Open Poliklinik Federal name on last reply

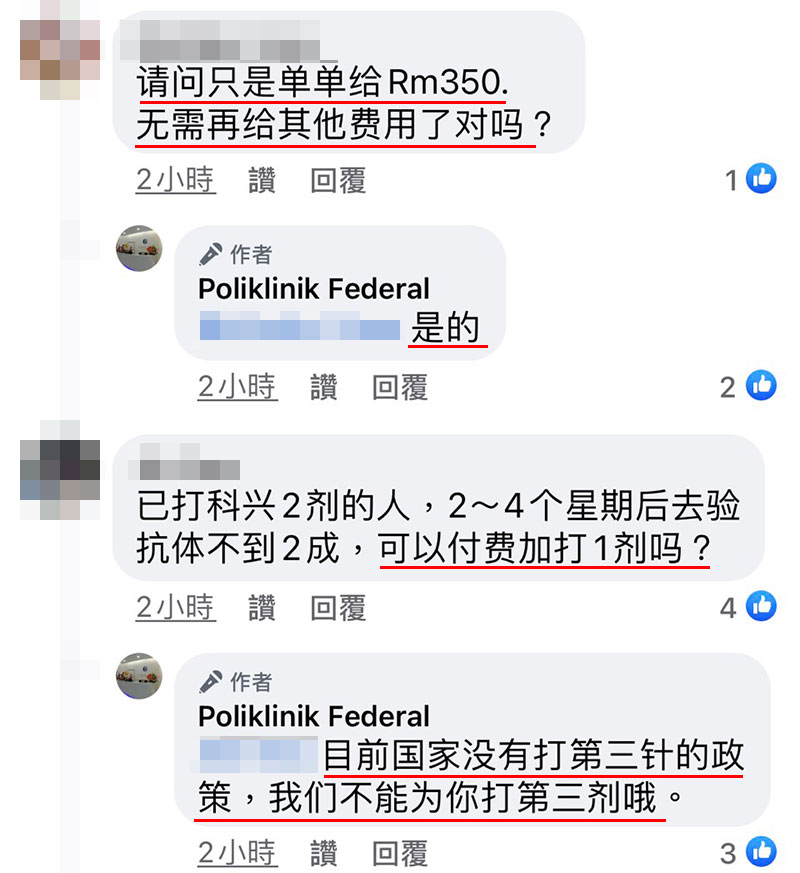point(314,716)
